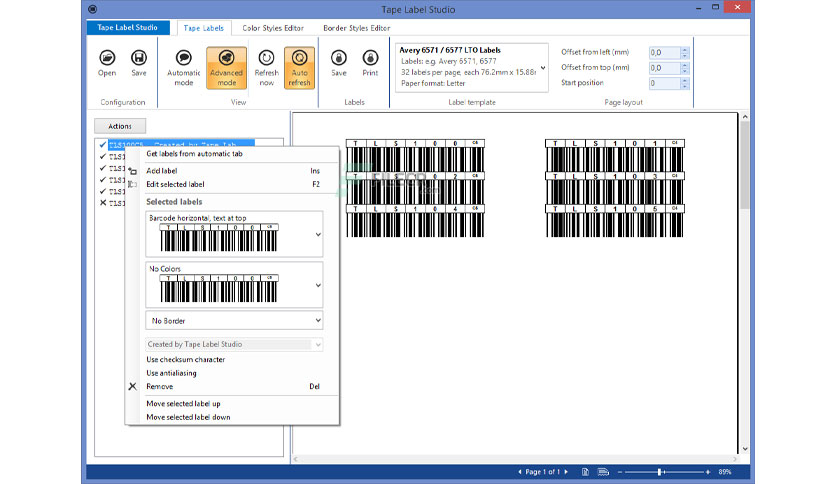Image resolution: width=836 pixels, height=484 pixels.
Task: Switch to the Color Styles Editor tab
Action: tap(273, 28)
